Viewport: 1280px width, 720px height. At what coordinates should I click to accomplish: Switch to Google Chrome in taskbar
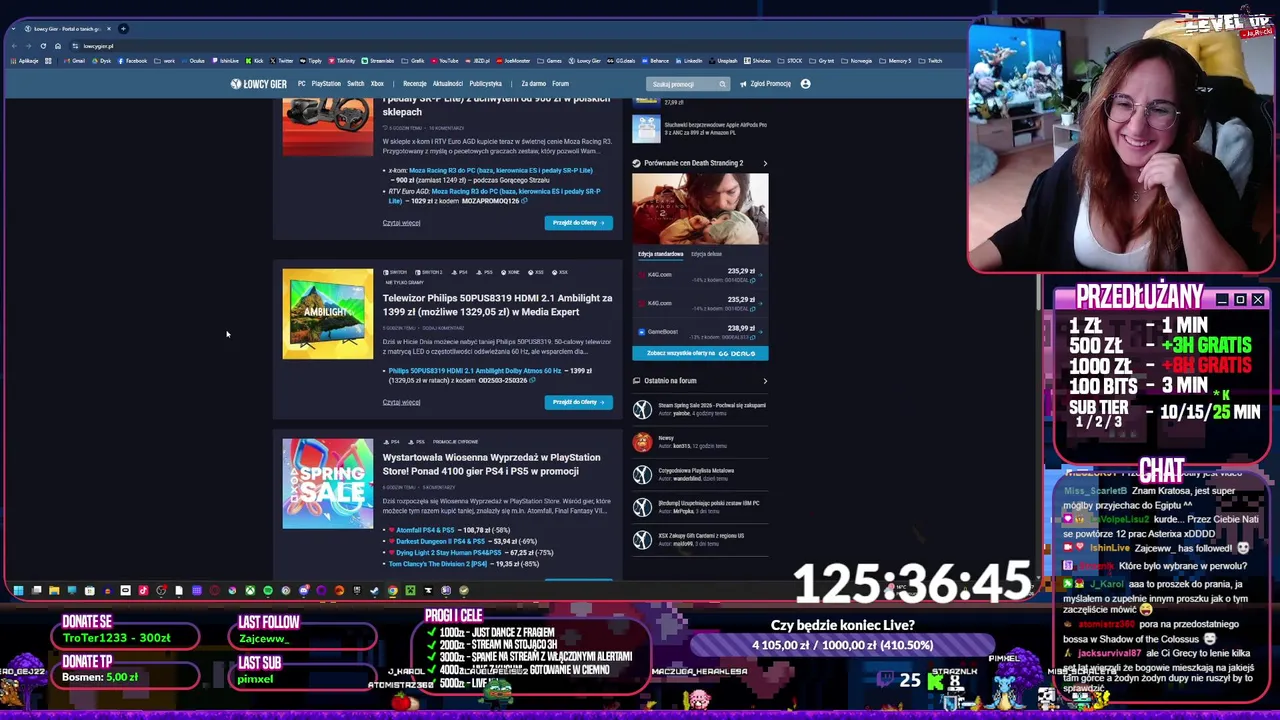pyautogui.click(x=392, y=591)
